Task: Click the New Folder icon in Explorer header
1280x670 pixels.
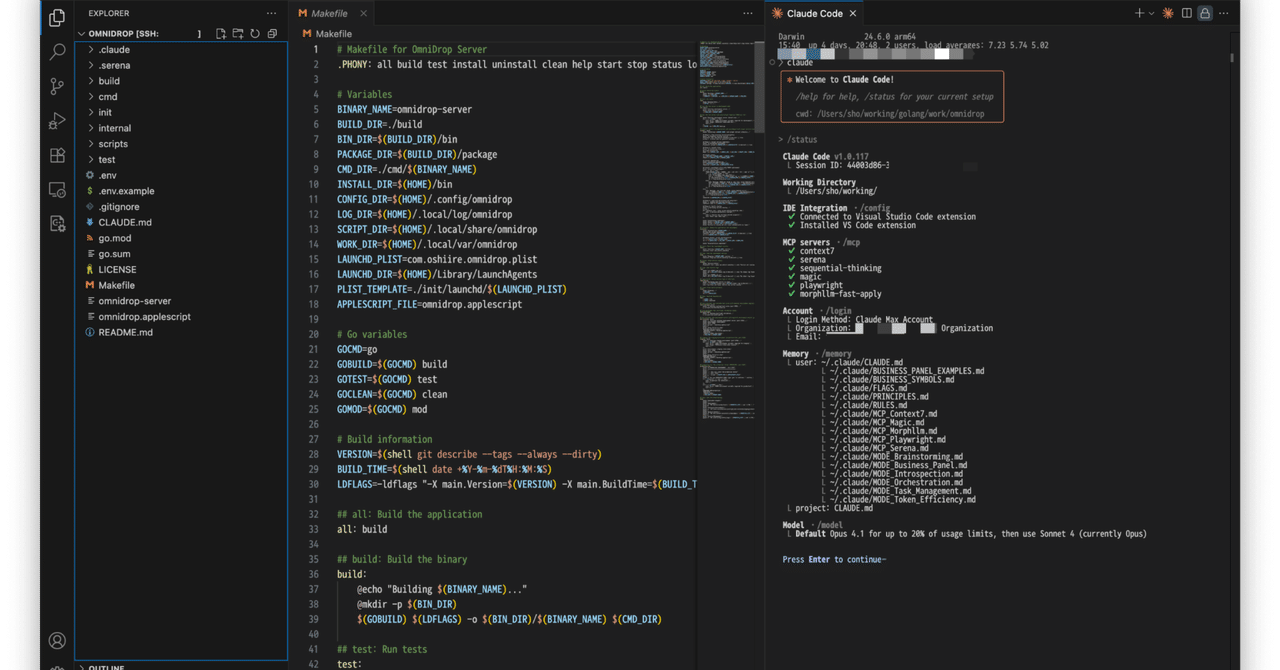Action: point(238,34)
